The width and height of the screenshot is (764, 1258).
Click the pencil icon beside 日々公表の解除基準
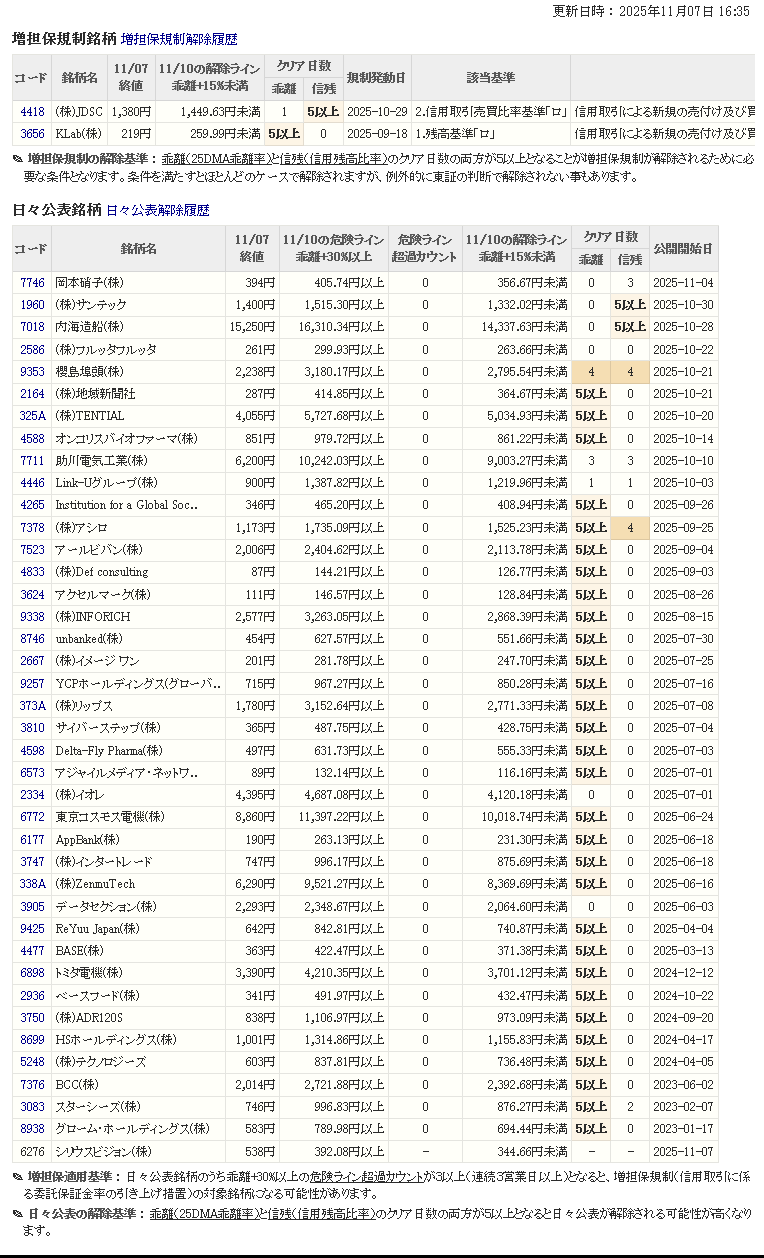[18, 1213]
